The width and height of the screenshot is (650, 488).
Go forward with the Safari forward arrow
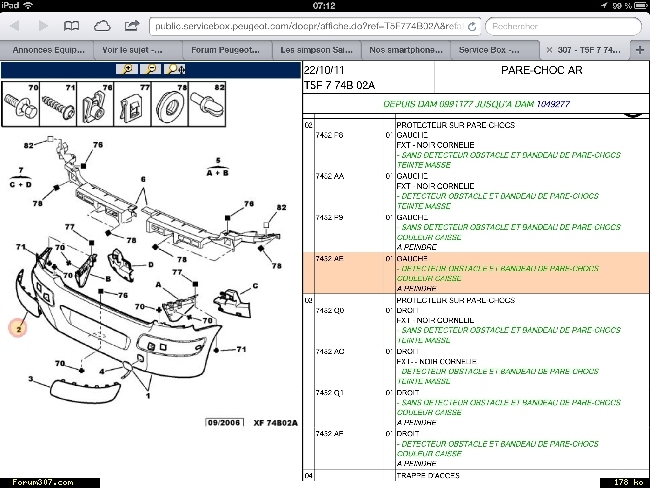43,26
